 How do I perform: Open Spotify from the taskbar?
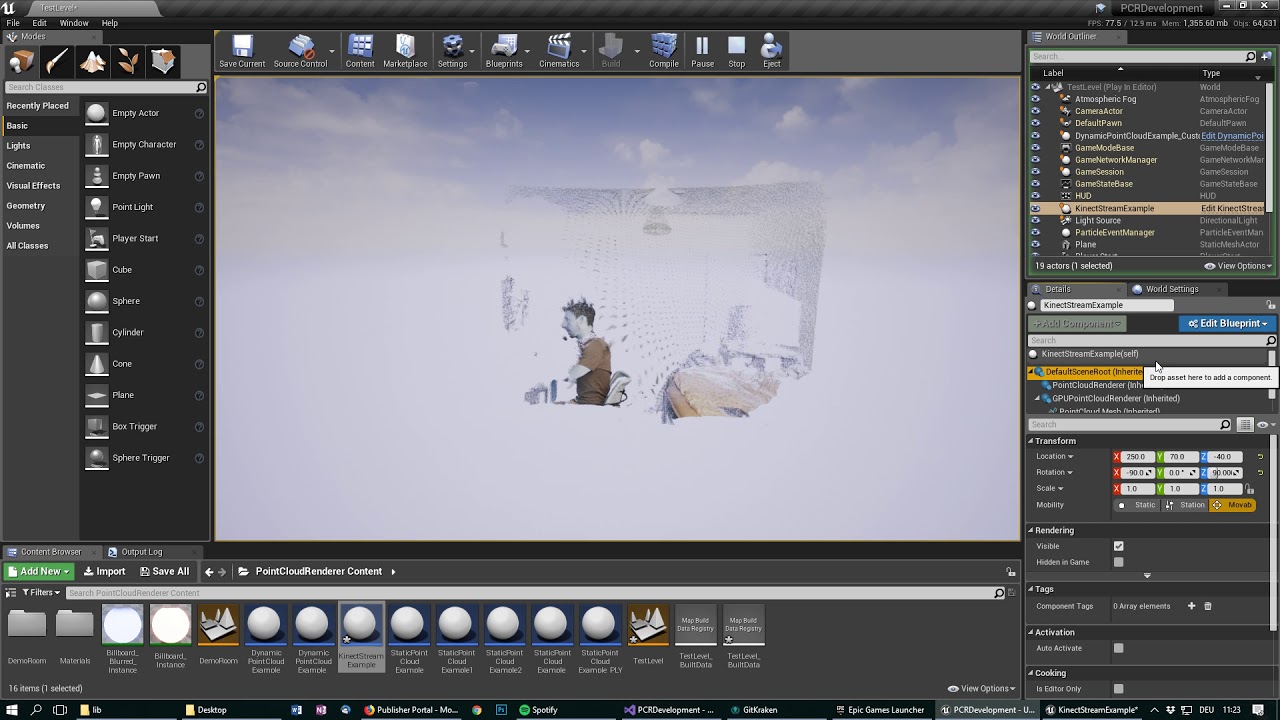click(x=539, y=710)
